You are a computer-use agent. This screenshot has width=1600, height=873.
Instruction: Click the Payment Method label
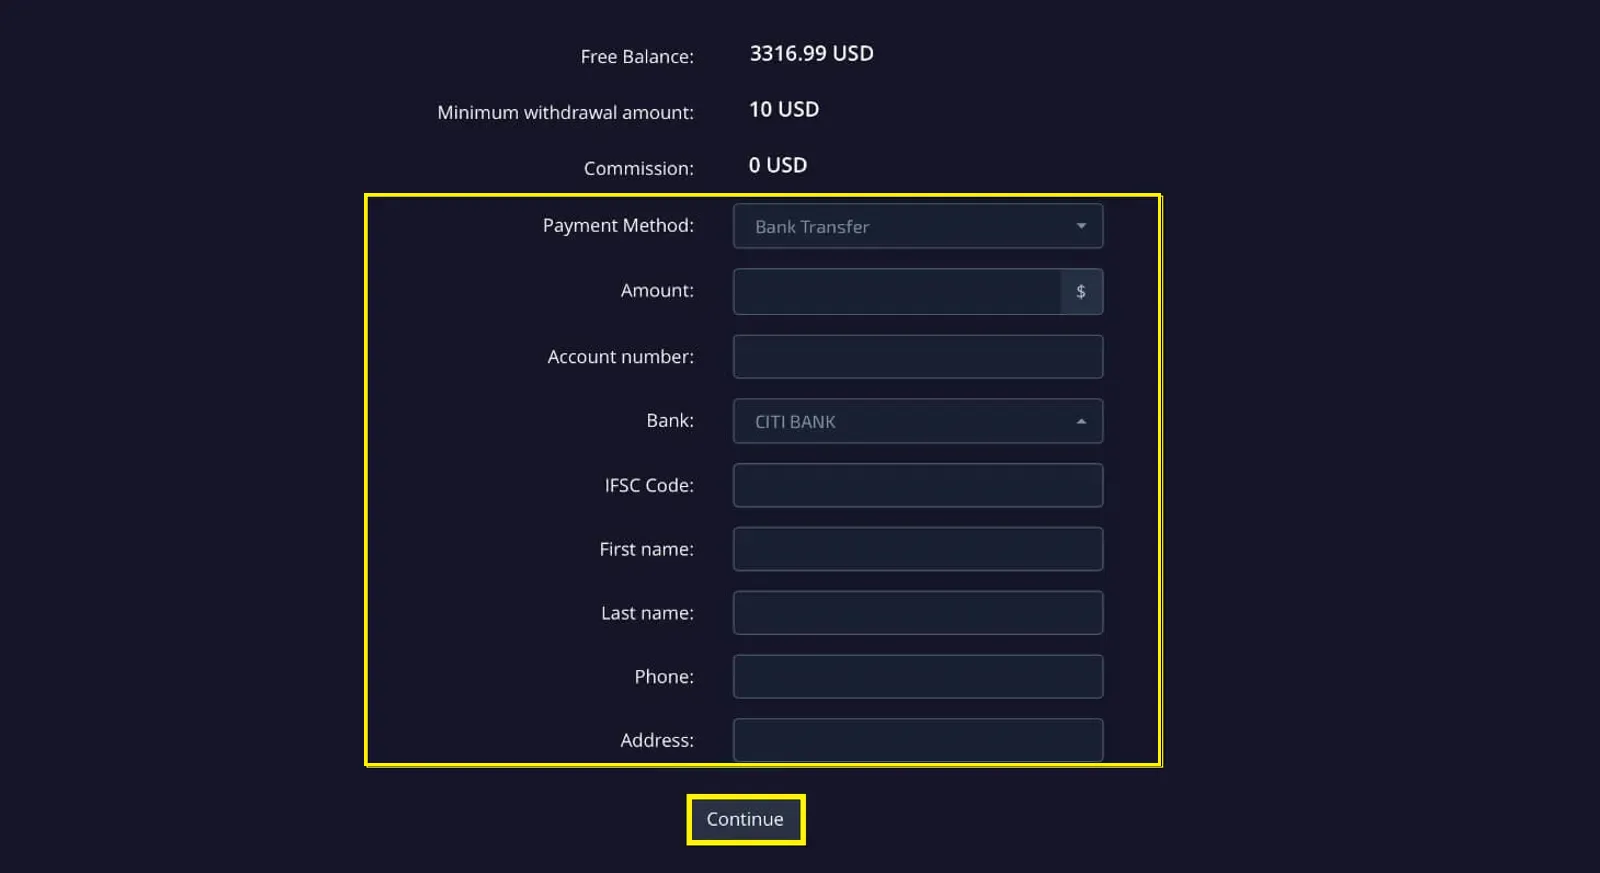617,226
